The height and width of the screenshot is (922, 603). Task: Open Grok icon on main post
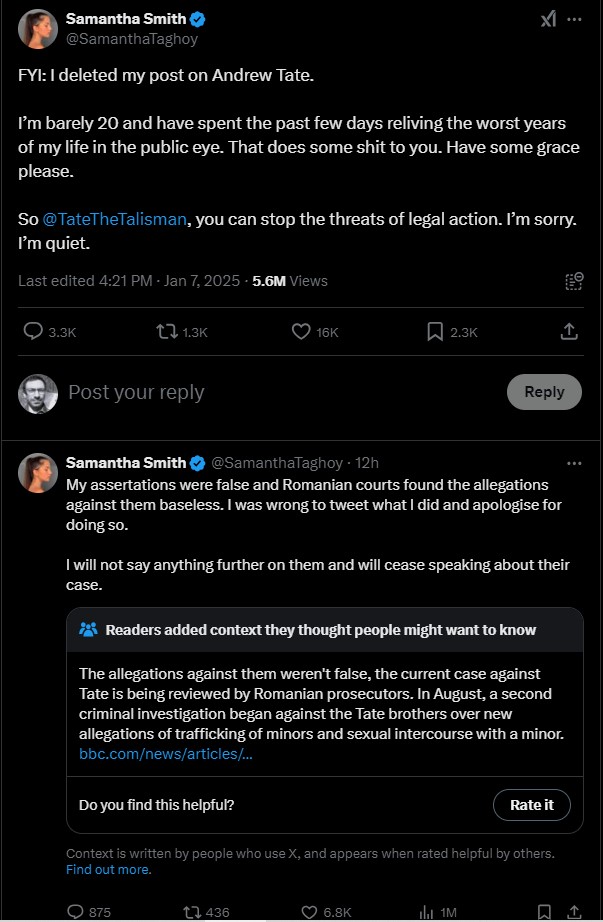pos(548,19)
